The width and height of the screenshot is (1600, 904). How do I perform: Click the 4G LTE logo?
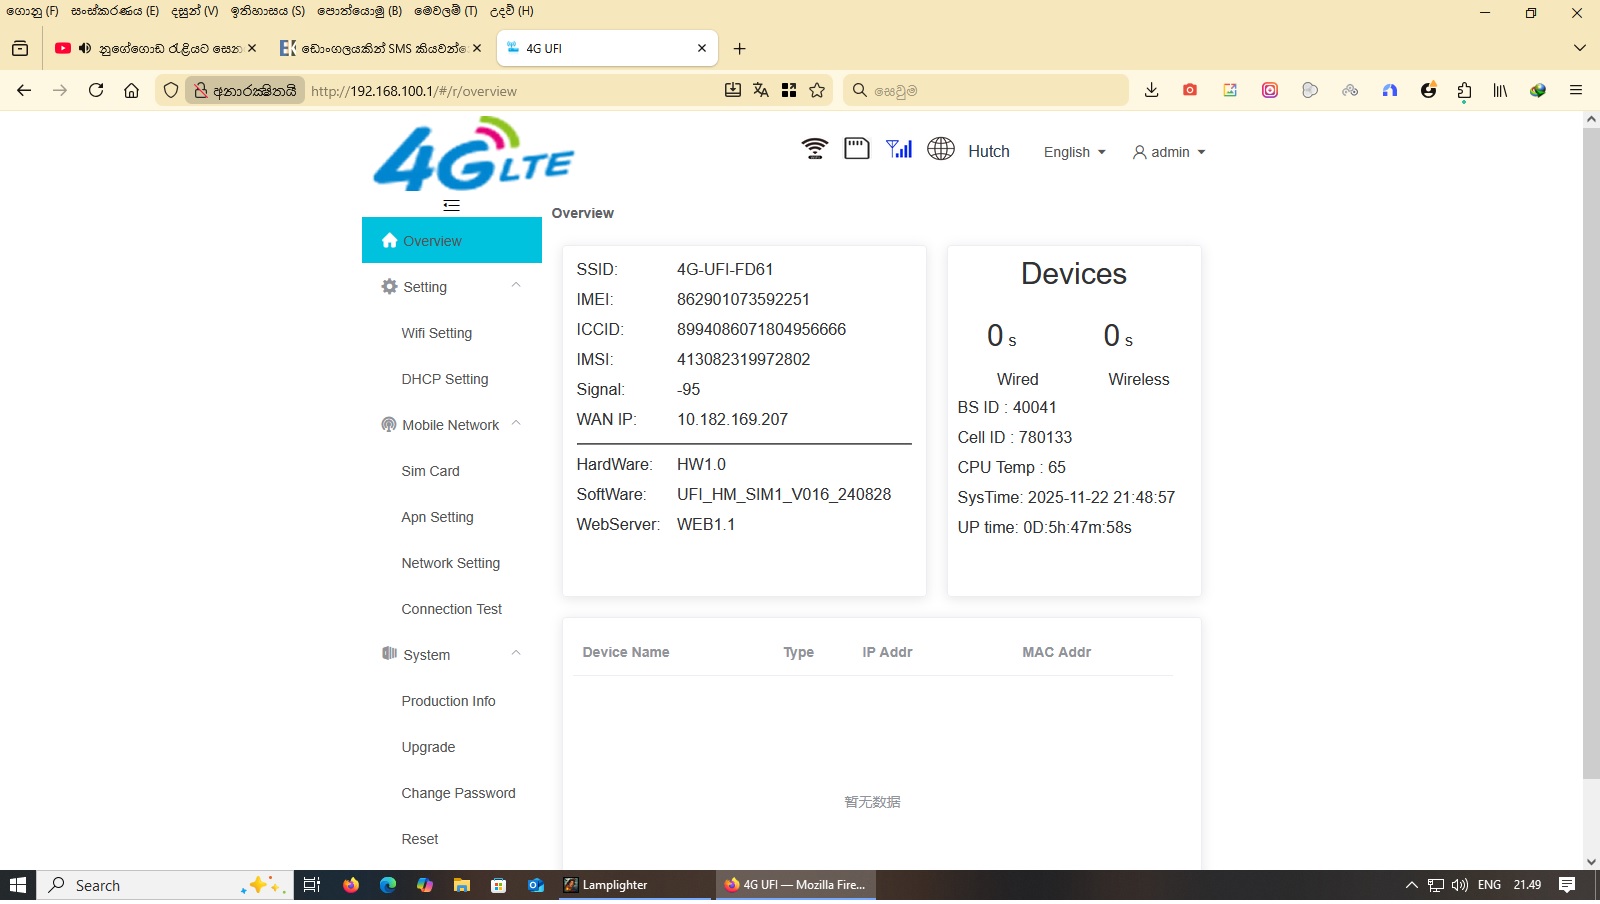[x=474, y=154]
